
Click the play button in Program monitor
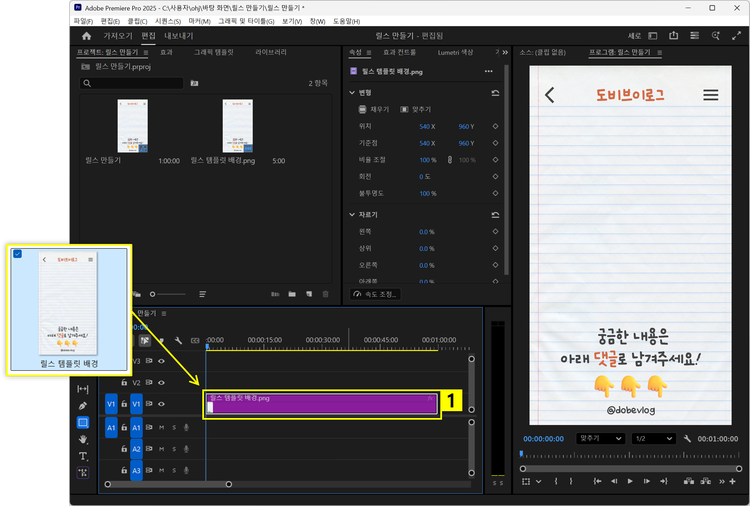[630, 481]
